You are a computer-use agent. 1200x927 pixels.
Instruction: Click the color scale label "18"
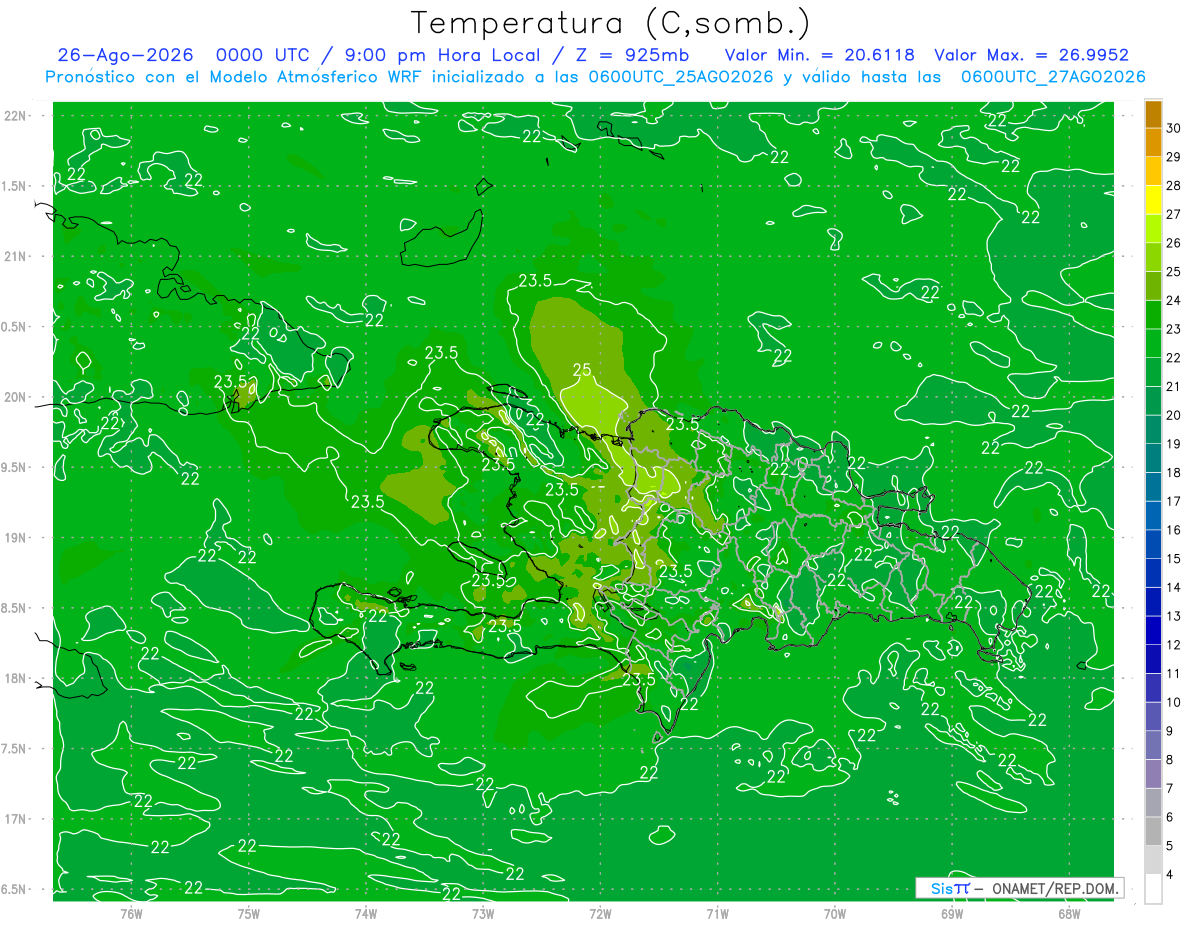pyautogui.click(x=1174, y=472)
